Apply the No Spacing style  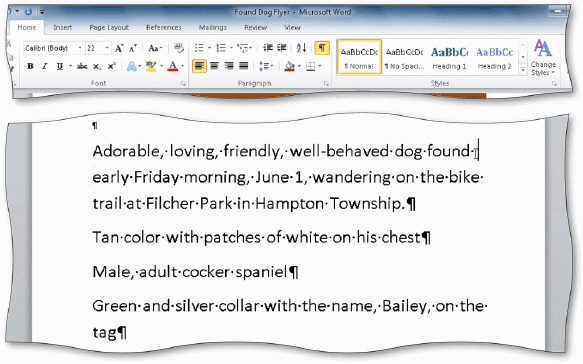point(404,57)
